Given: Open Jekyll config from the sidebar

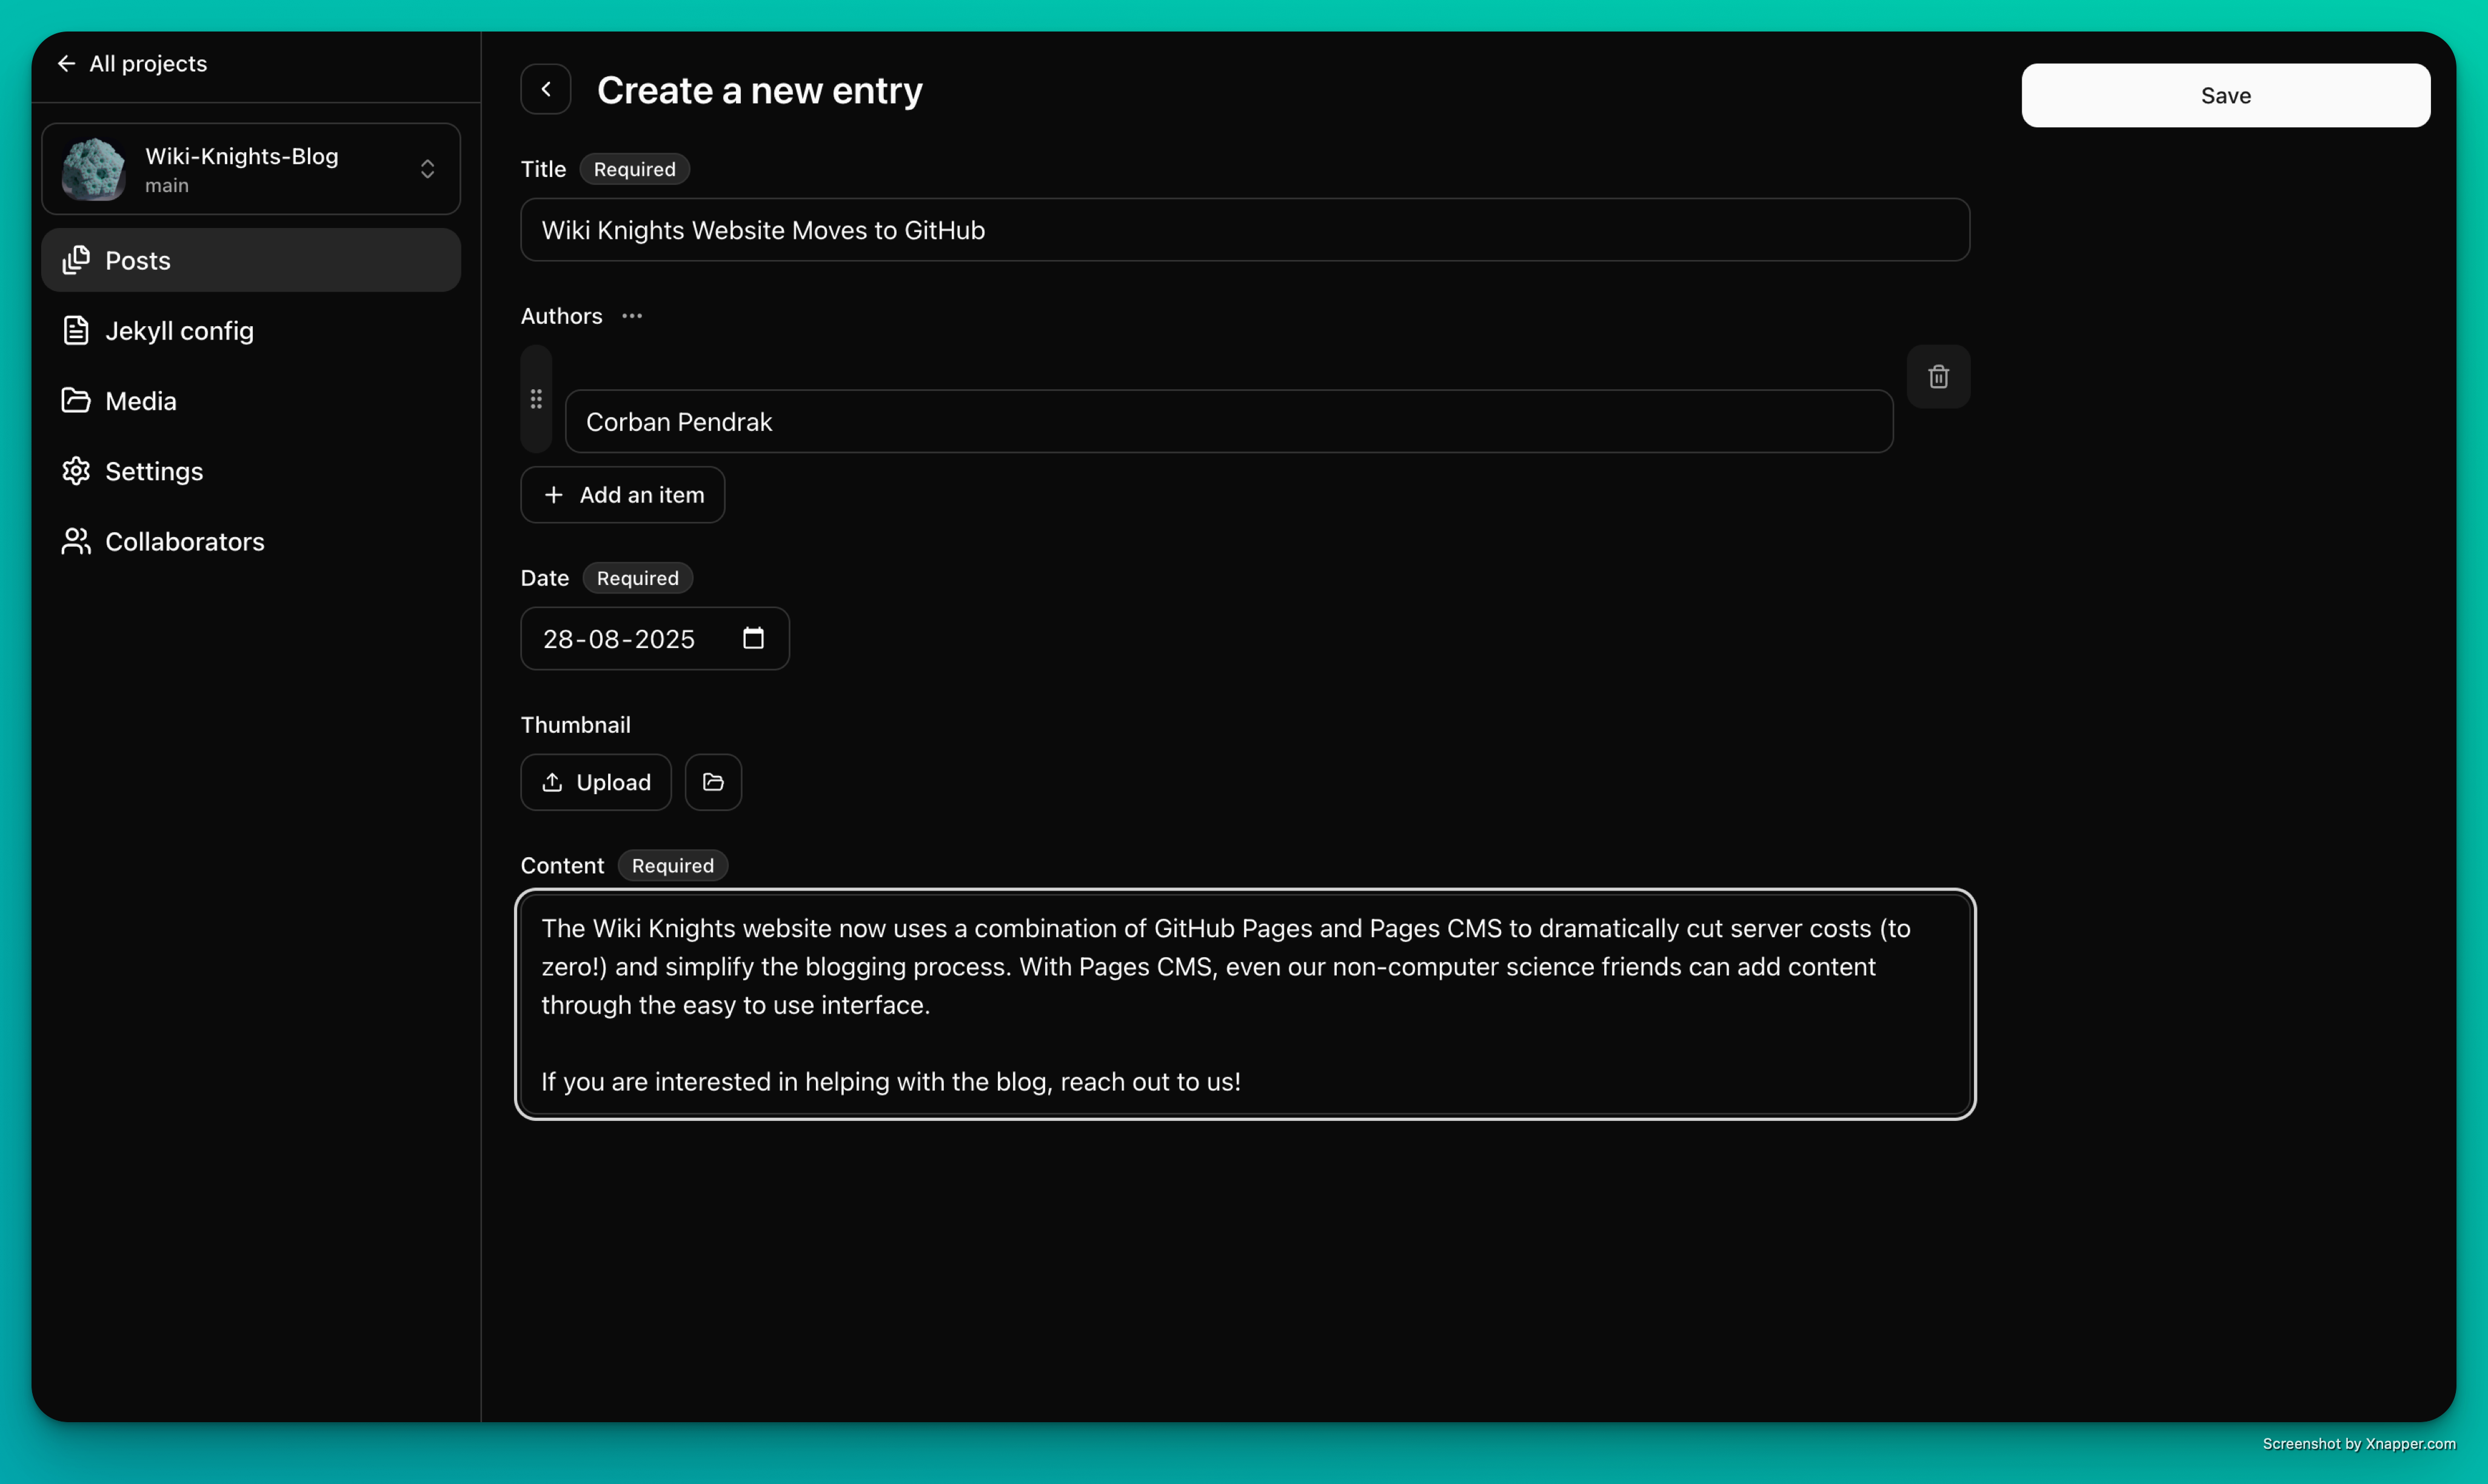Looking at the screenshot, I should coord(179,331).
